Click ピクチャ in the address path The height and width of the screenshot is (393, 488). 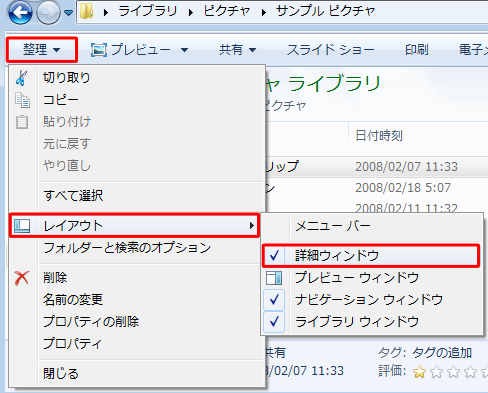(x=227, y=12)
